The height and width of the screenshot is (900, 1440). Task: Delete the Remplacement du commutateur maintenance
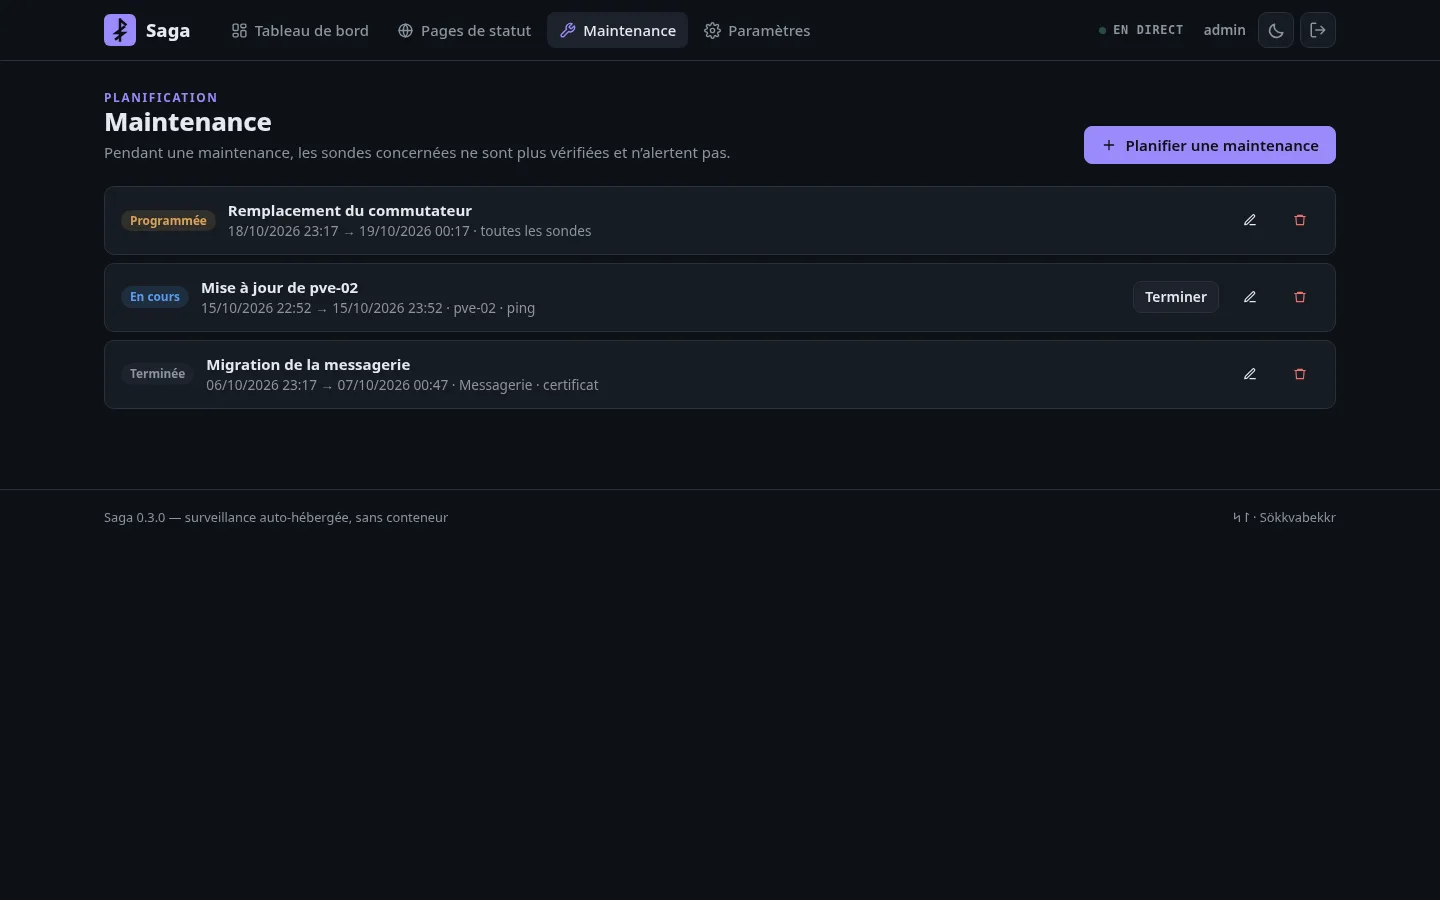tap(1300, 220)
